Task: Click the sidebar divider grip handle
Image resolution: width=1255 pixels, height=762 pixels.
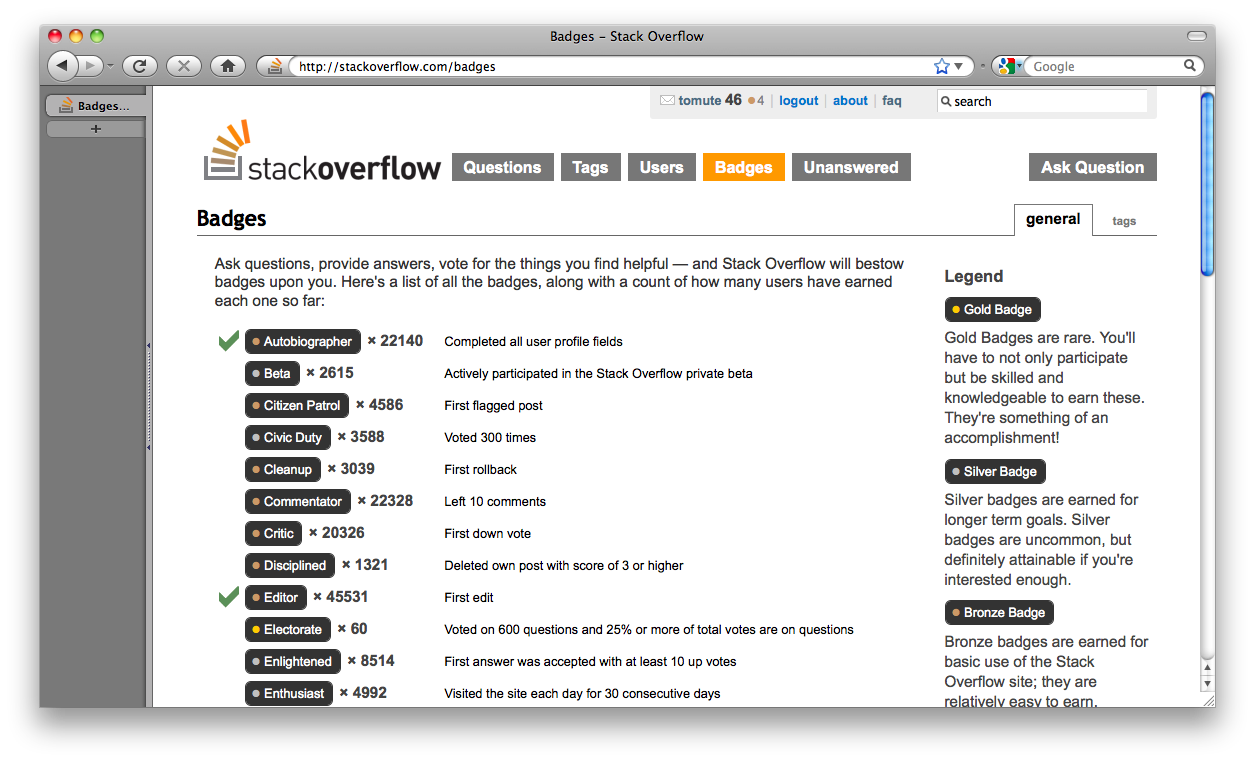Action: 149,396
